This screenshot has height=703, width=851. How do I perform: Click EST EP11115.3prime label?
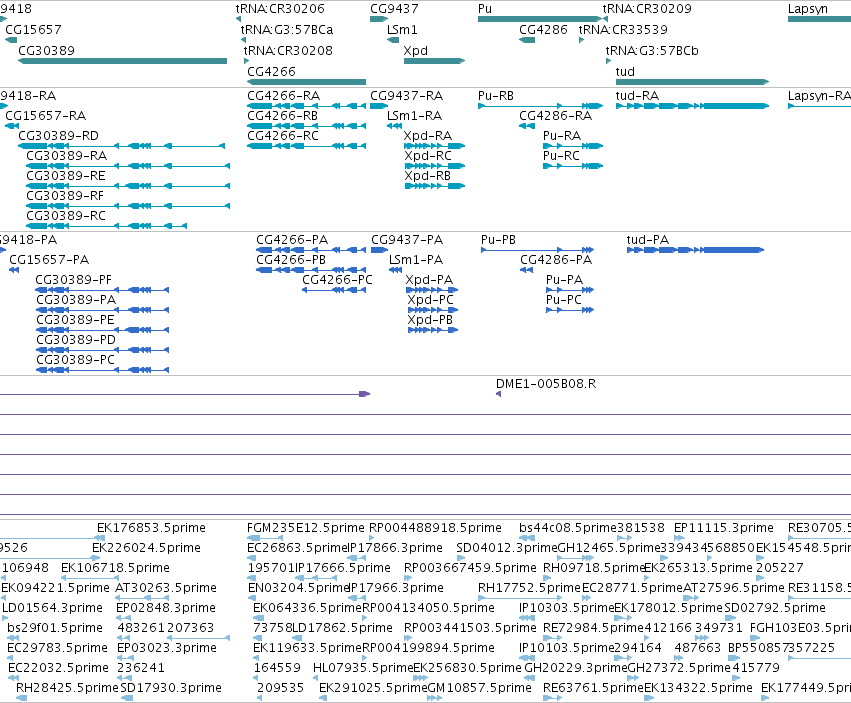tap(724, 528)
